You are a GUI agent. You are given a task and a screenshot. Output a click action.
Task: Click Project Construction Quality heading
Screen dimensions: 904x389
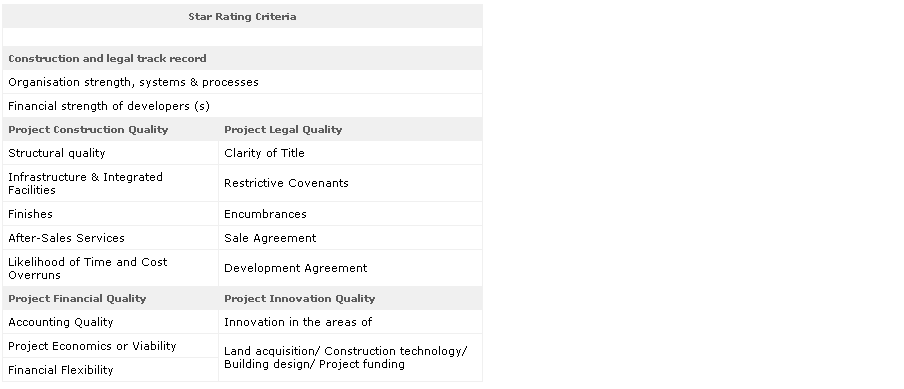pos(110,129)
